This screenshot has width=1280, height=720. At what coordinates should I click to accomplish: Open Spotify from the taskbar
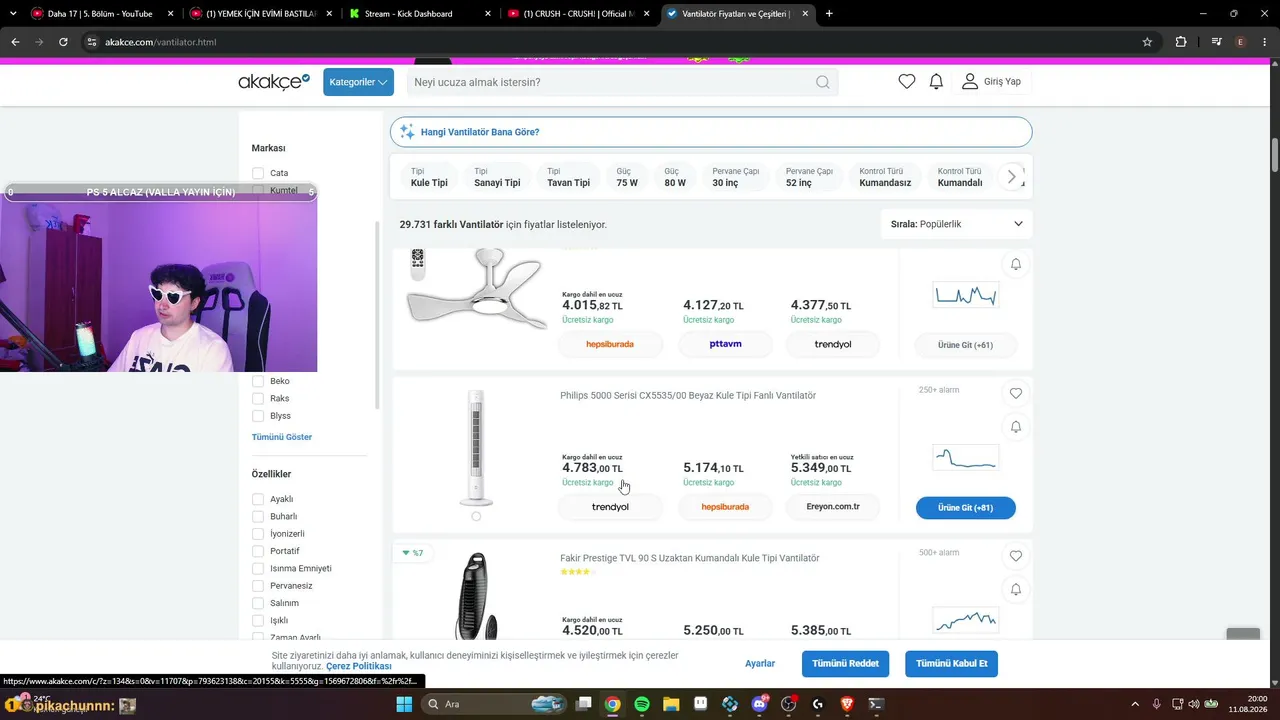[642, 704]
